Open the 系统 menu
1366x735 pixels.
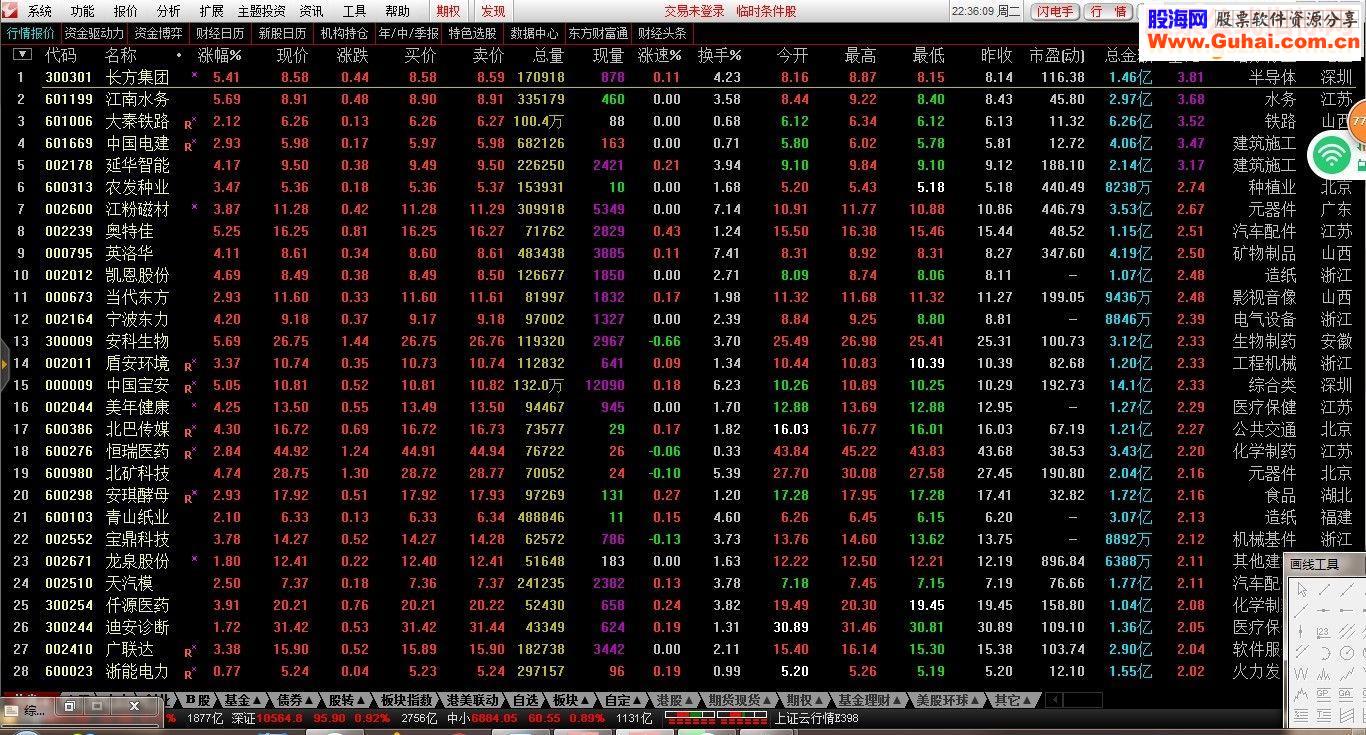[x=40, y=11]
